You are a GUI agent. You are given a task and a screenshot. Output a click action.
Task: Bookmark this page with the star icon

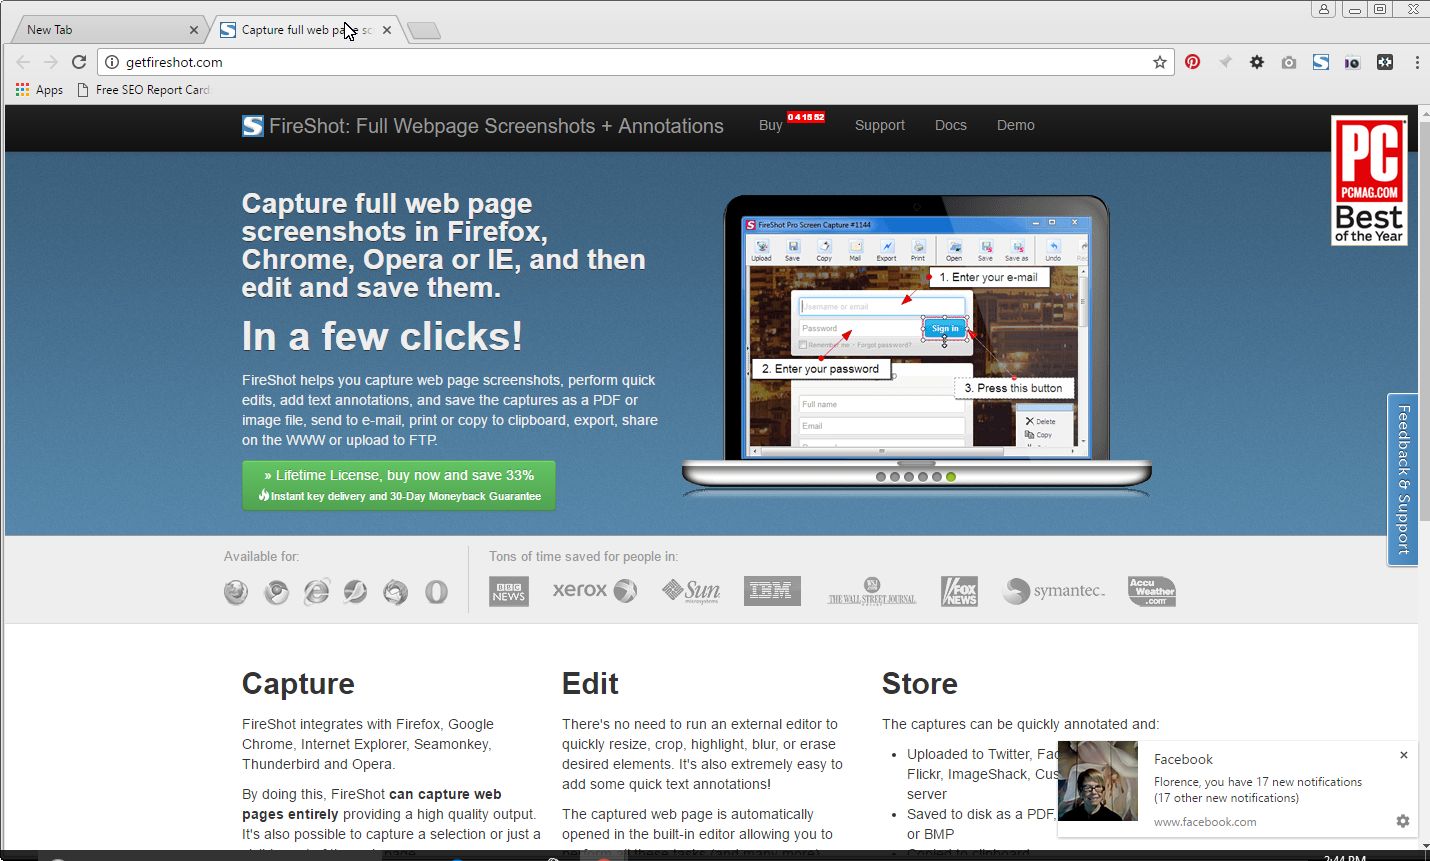click(1160, 62)
